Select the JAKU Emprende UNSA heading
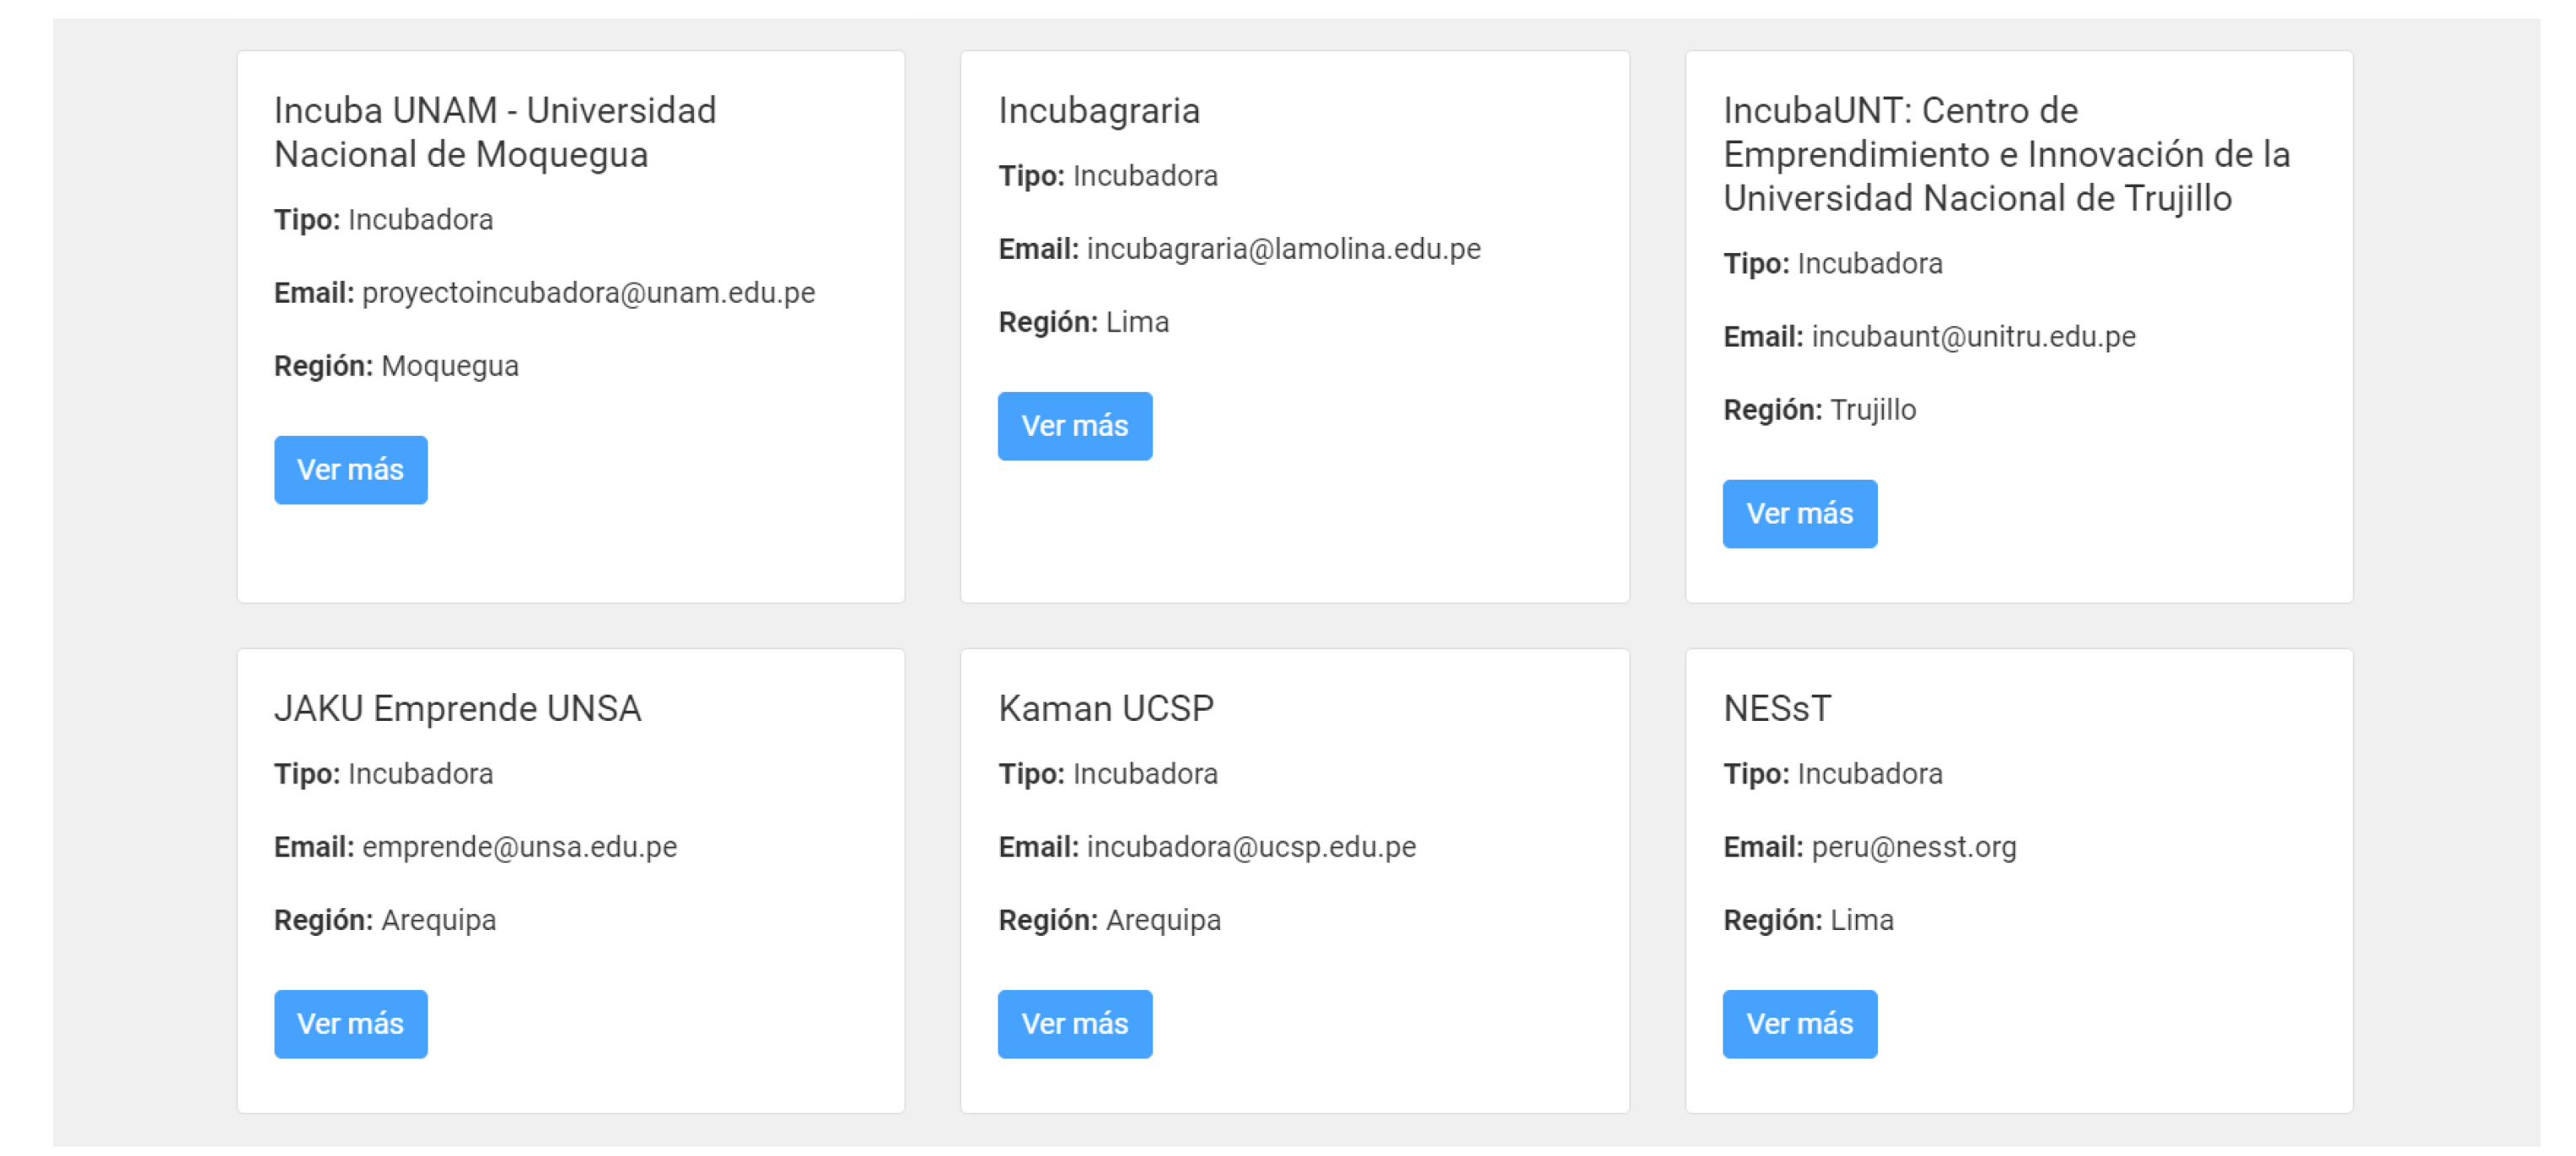Image resolution: width=2576 pixels, height=1156 pixels. pos(458,708)
